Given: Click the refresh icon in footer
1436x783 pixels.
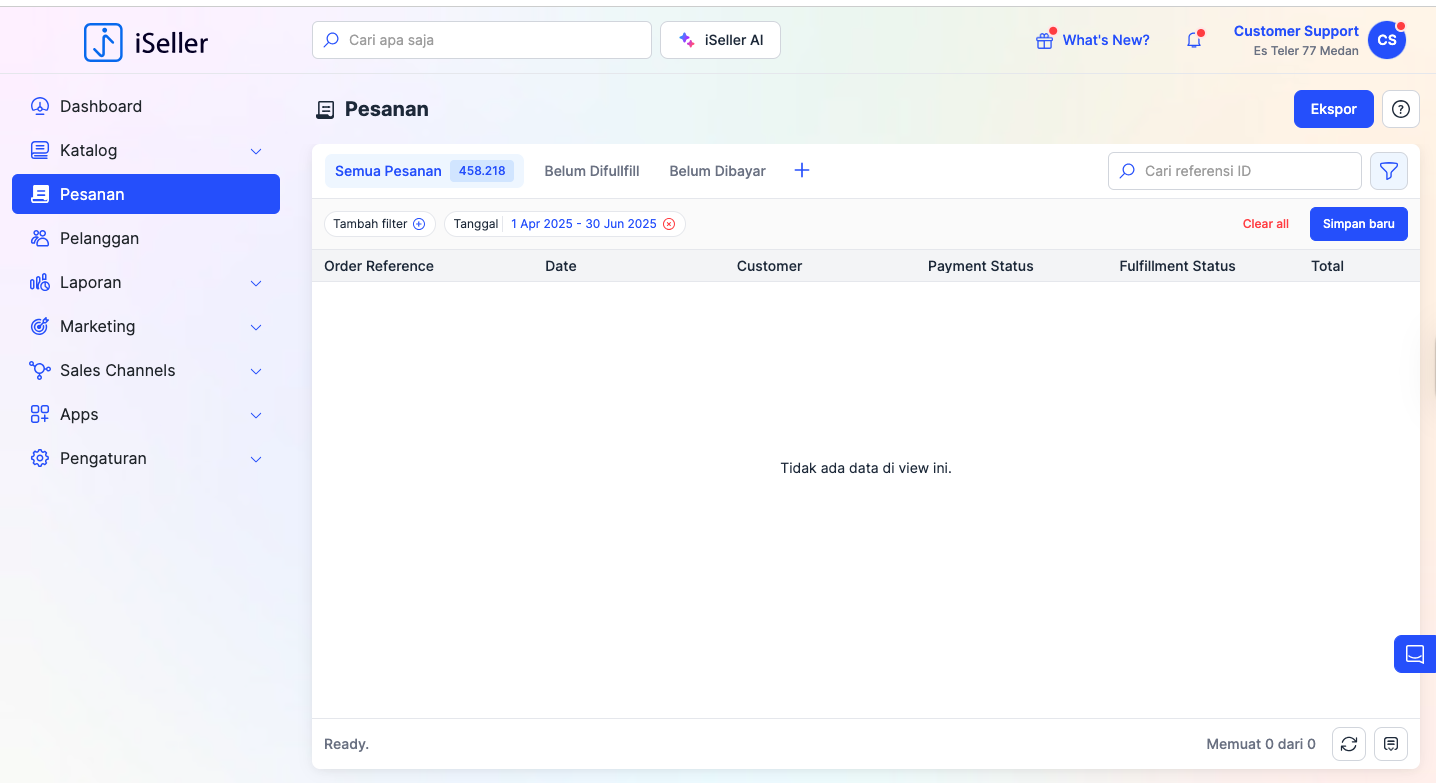Looking at the screenshot, I should click(1349, 744).
